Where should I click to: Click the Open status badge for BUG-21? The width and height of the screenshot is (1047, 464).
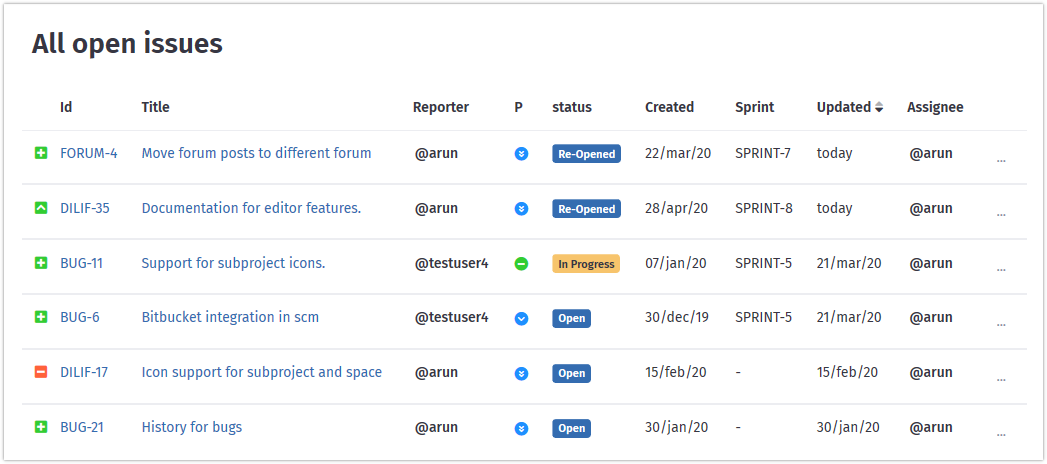(571, 429)
